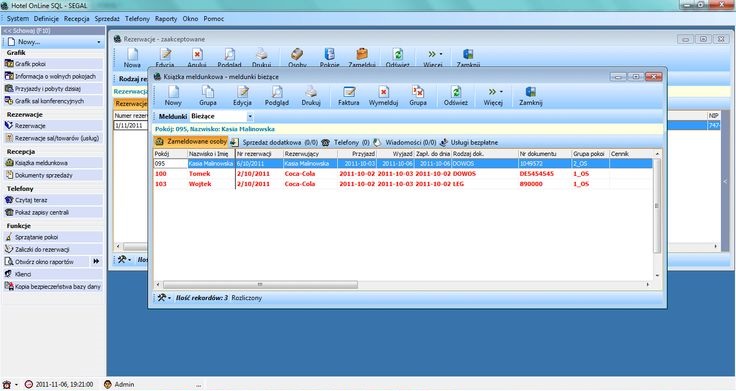Open tools dropdown beside Ilość rekordów

tap(164, 298)
